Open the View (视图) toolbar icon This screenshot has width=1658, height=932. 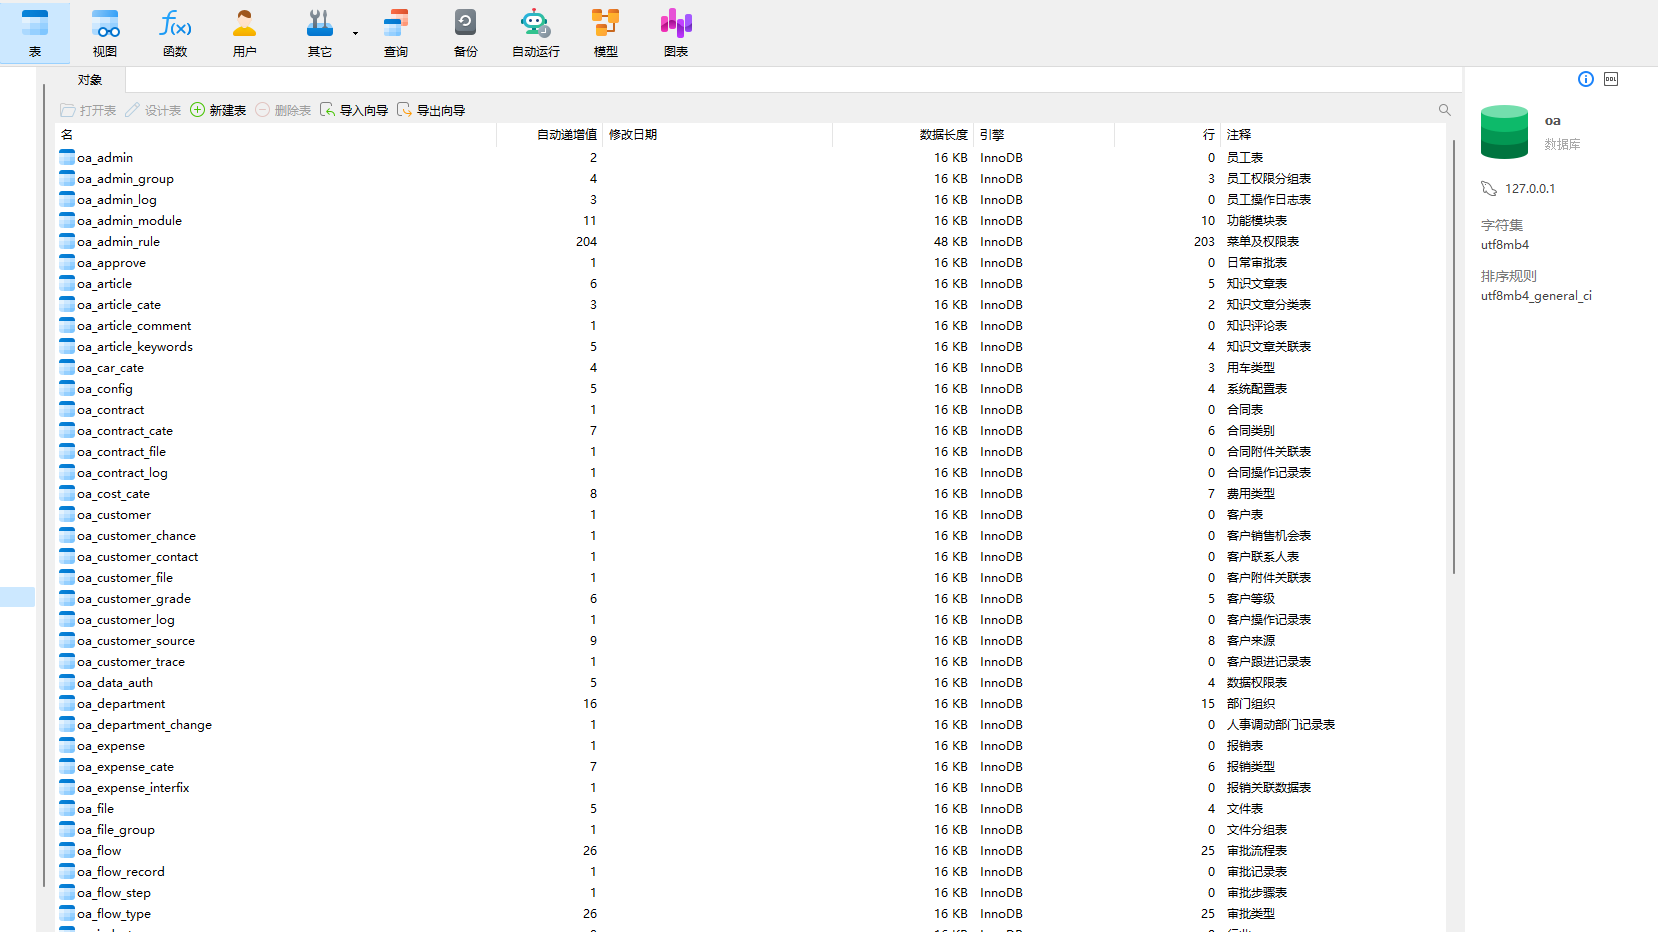[x=105, y=33]
